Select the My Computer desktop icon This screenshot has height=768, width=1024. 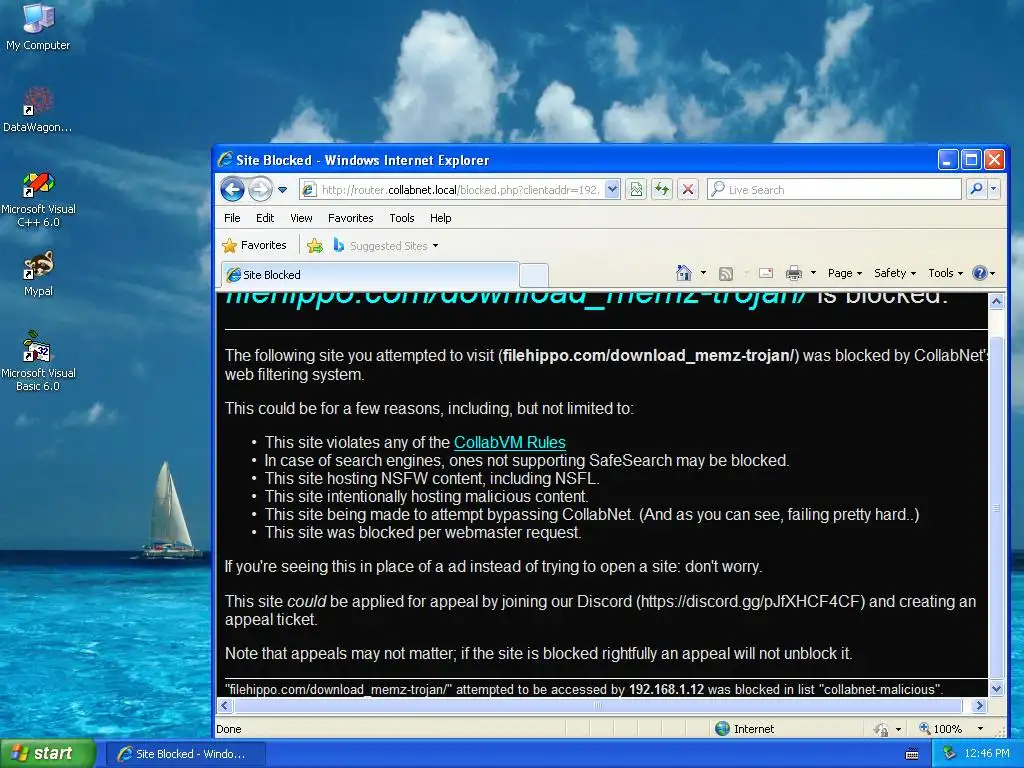(38, 26)
